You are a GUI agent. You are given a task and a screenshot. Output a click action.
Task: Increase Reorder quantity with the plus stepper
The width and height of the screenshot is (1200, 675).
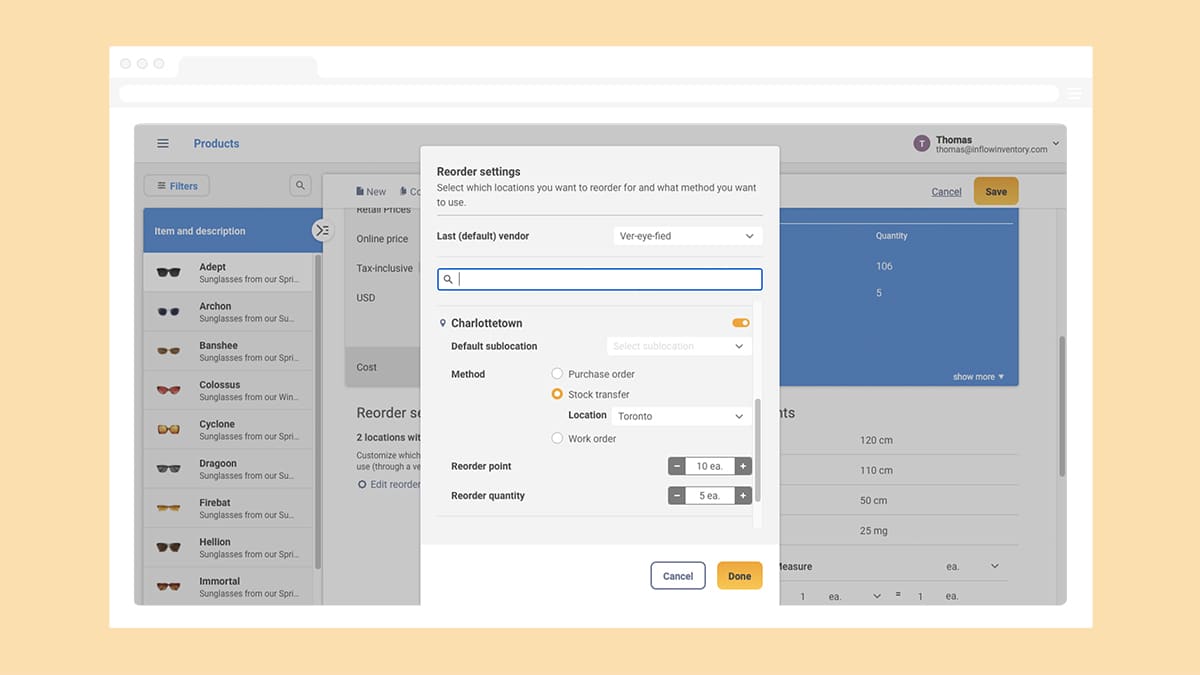pyautogui.click(x=743, y=495)
